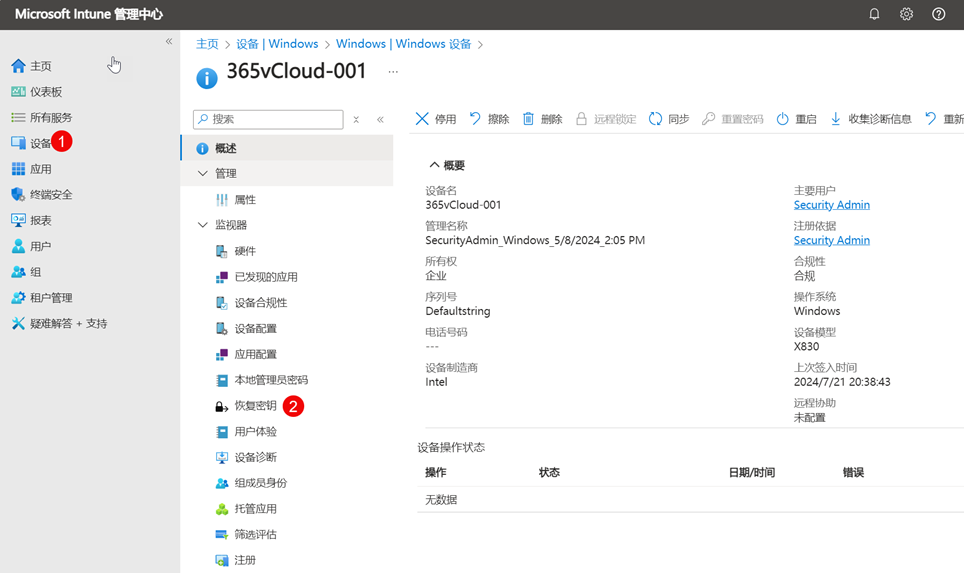Click the 状态 column header
This screenshot has height=573, width=964.
(549, 472)
